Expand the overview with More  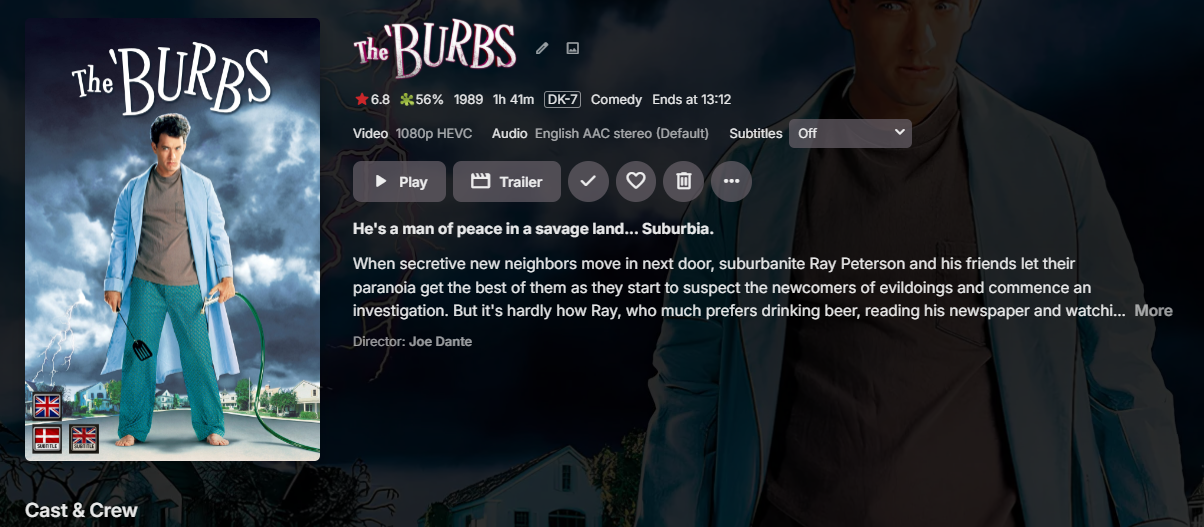pos(1153,311)
